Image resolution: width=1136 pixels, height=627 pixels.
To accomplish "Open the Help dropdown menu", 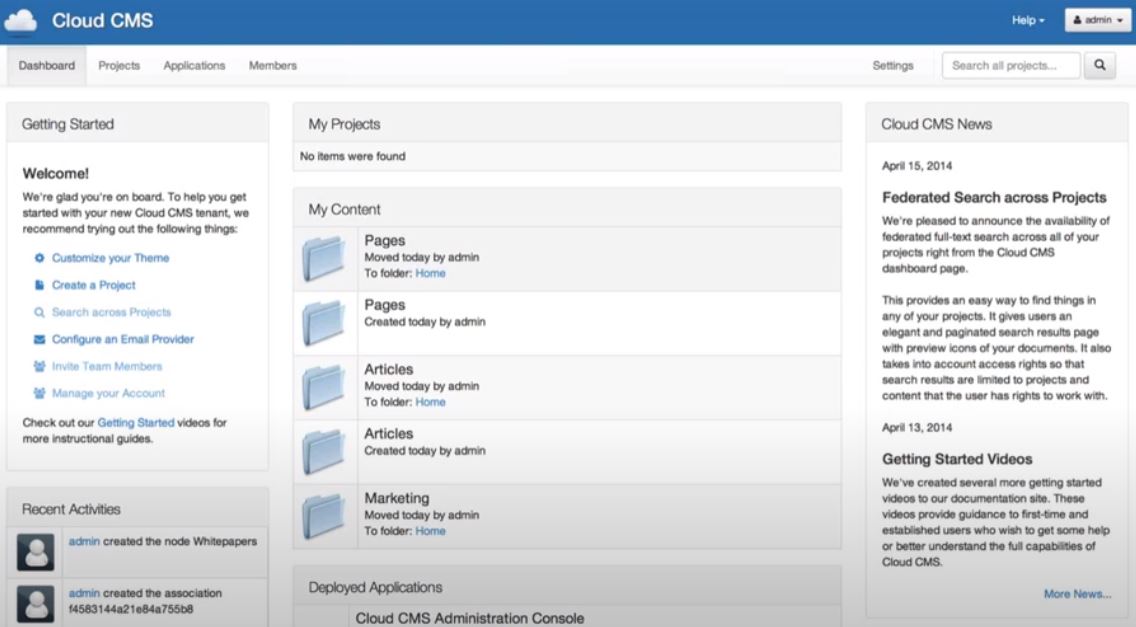I will click(1028, 20).
